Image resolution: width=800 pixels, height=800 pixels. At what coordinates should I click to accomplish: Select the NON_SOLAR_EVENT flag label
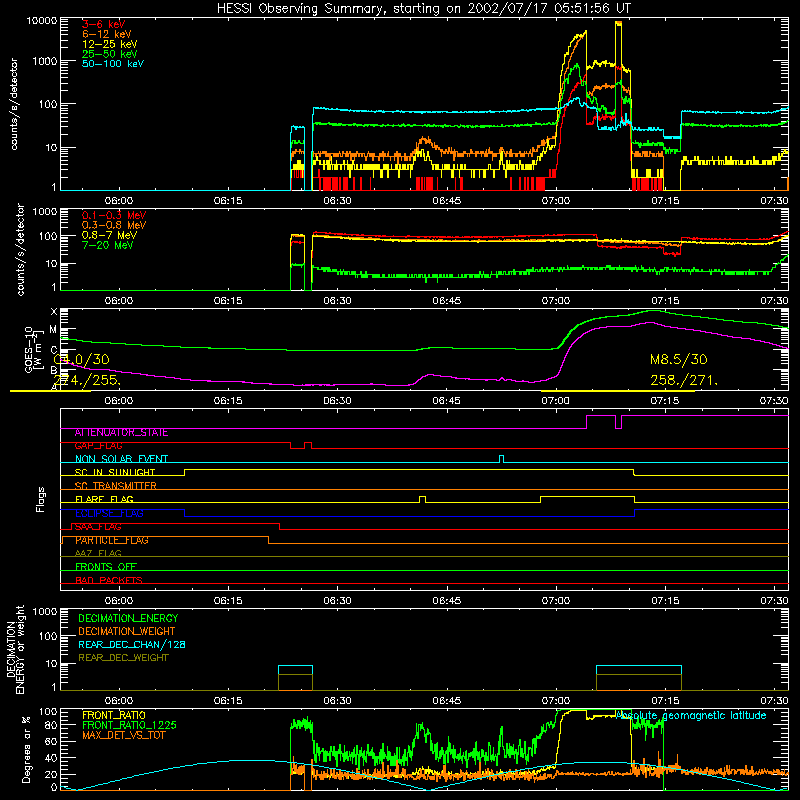coord(121,459)
